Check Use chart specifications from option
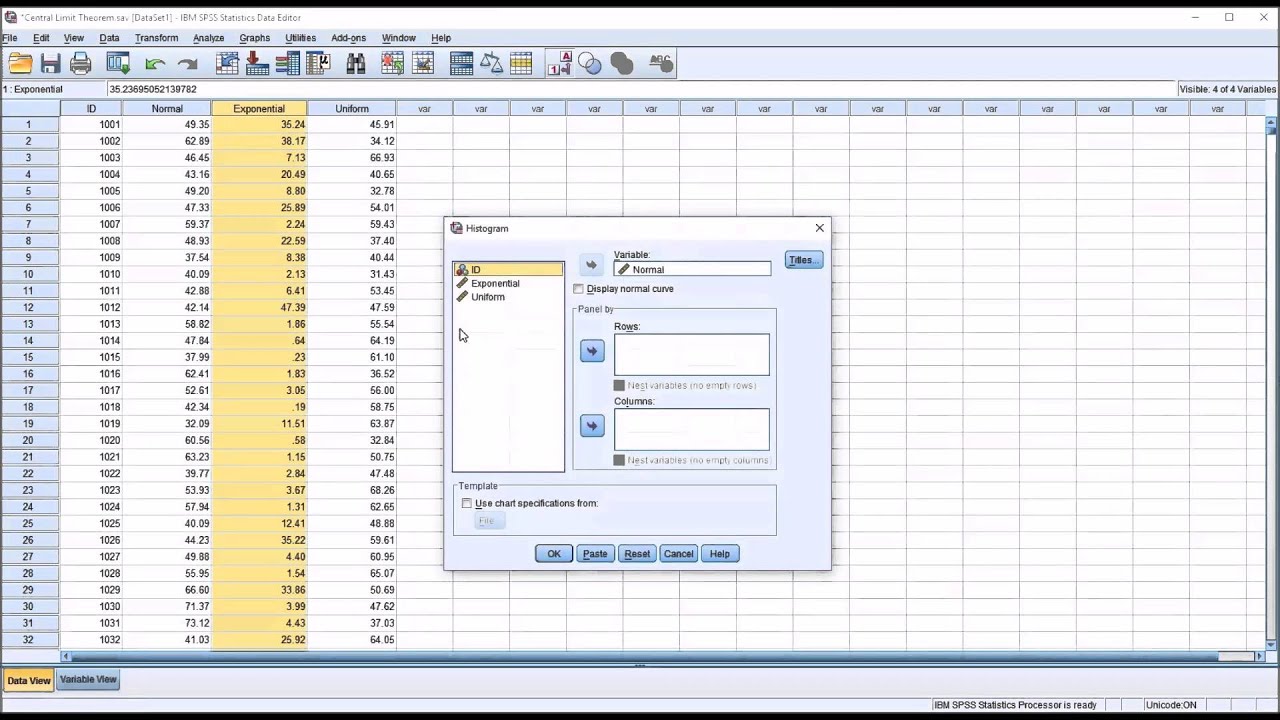The width and height of the screenshot is (1280, 720). (467, 503)
